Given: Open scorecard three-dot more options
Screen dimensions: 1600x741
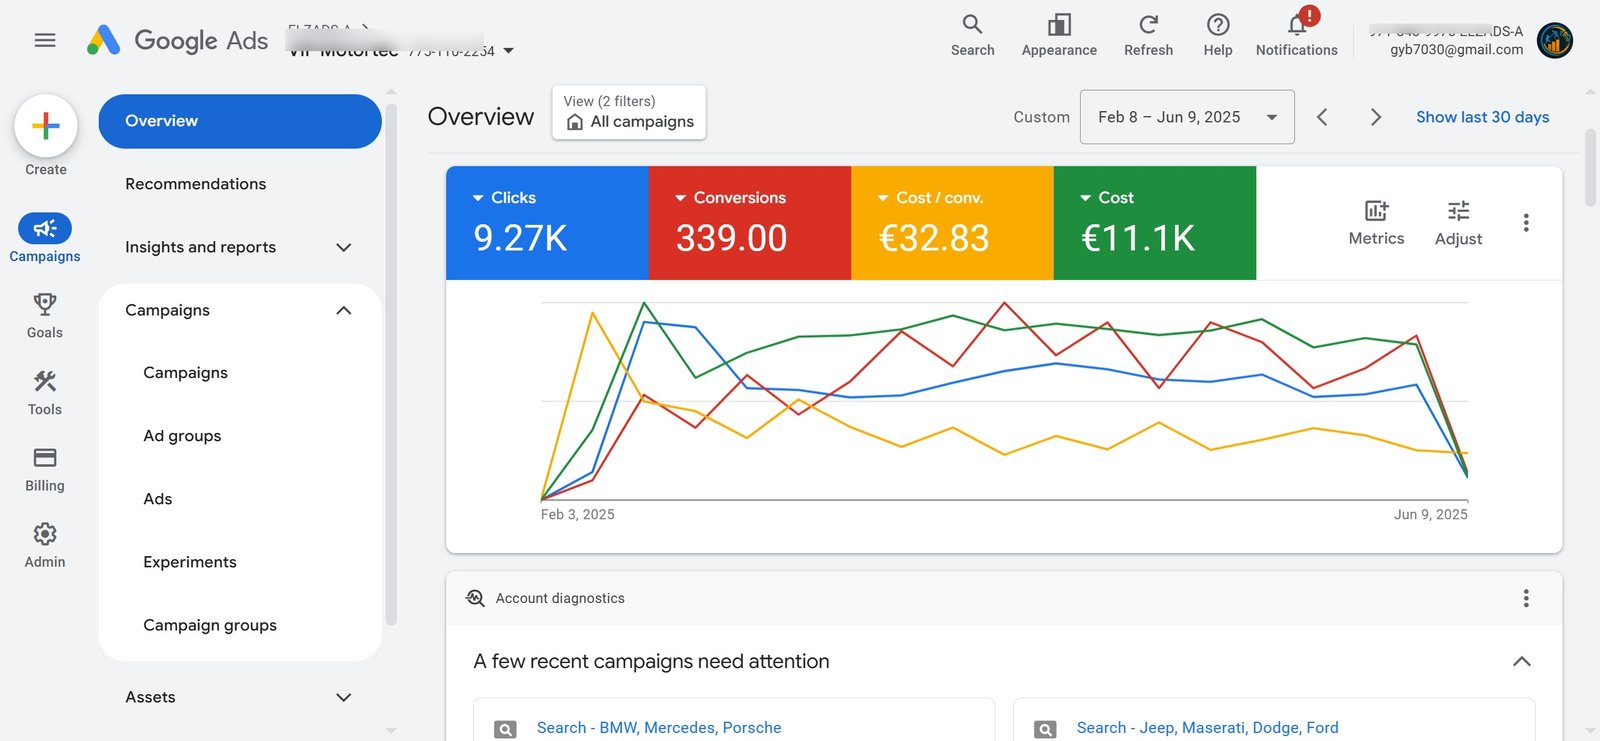Looking at the screenshot, I should click(1526, 222).
